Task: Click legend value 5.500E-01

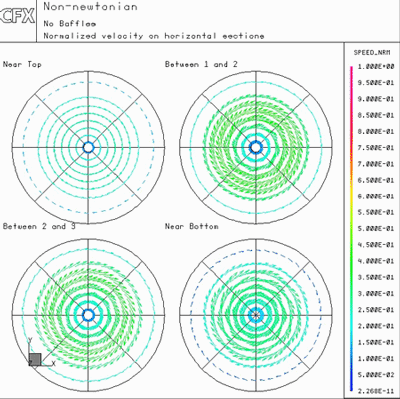Action: coord(376,212)
